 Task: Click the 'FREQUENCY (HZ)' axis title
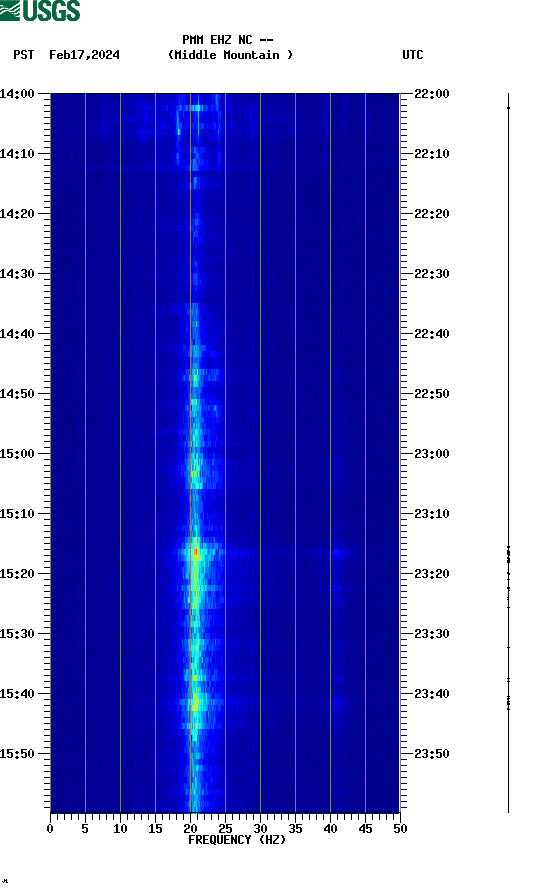click(237, 840)
